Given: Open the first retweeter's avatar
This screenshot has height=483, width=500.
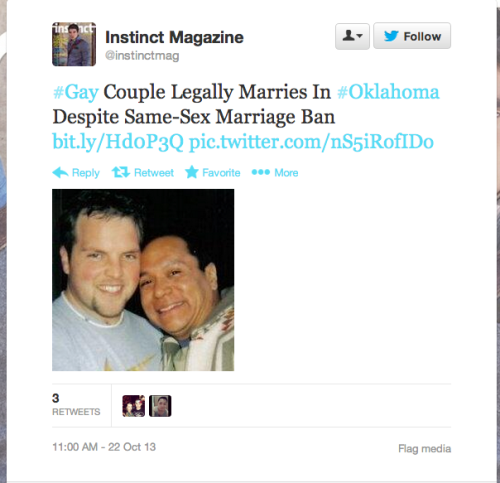Looking at the screenshot, I should [x=134, y=406].
